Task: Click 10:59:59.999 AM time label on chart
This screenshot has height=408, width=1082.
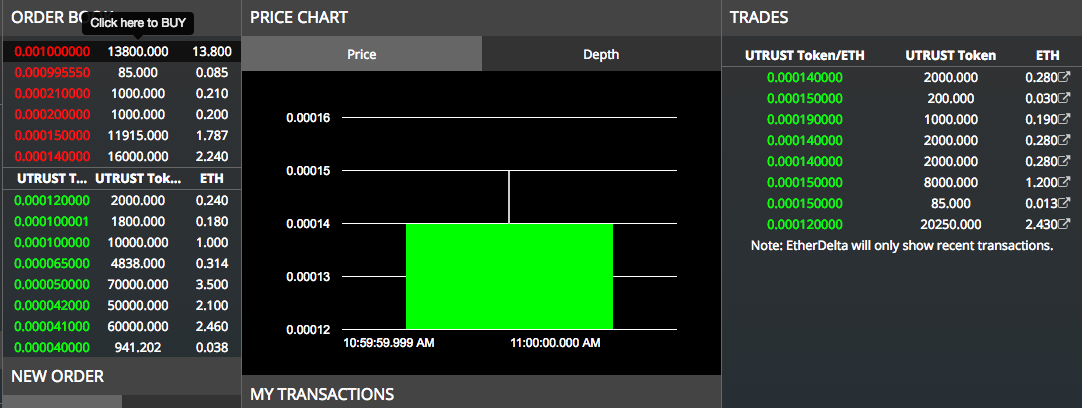Action: 388,343
